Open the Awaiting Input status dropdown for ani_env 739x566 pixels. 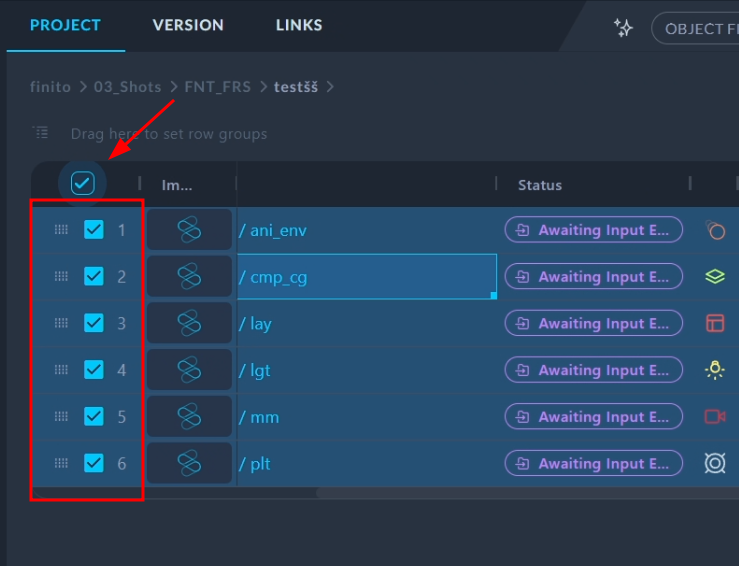pos(593,230)
